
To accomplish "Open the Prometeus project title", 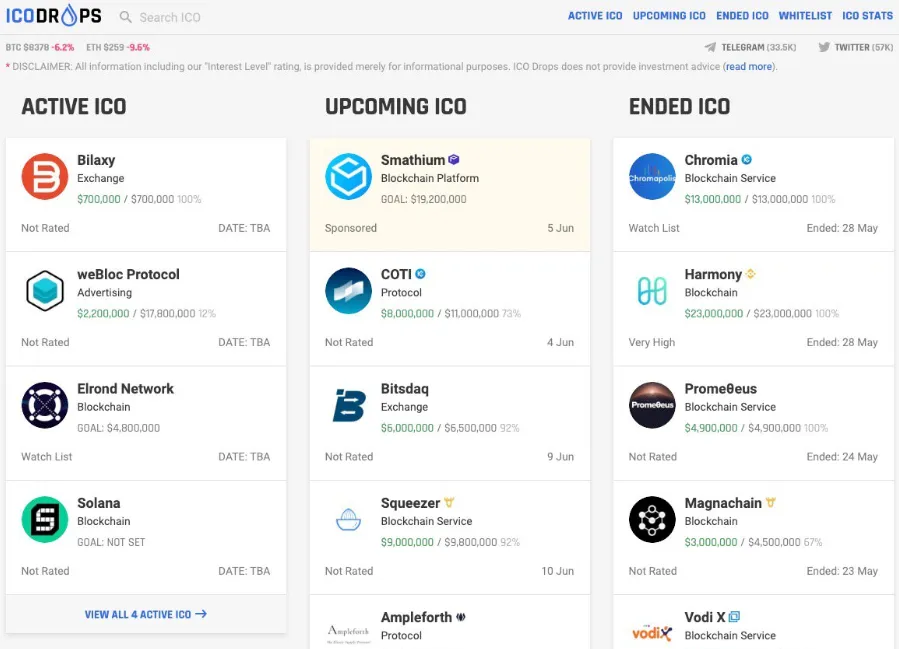I will 721,389.
